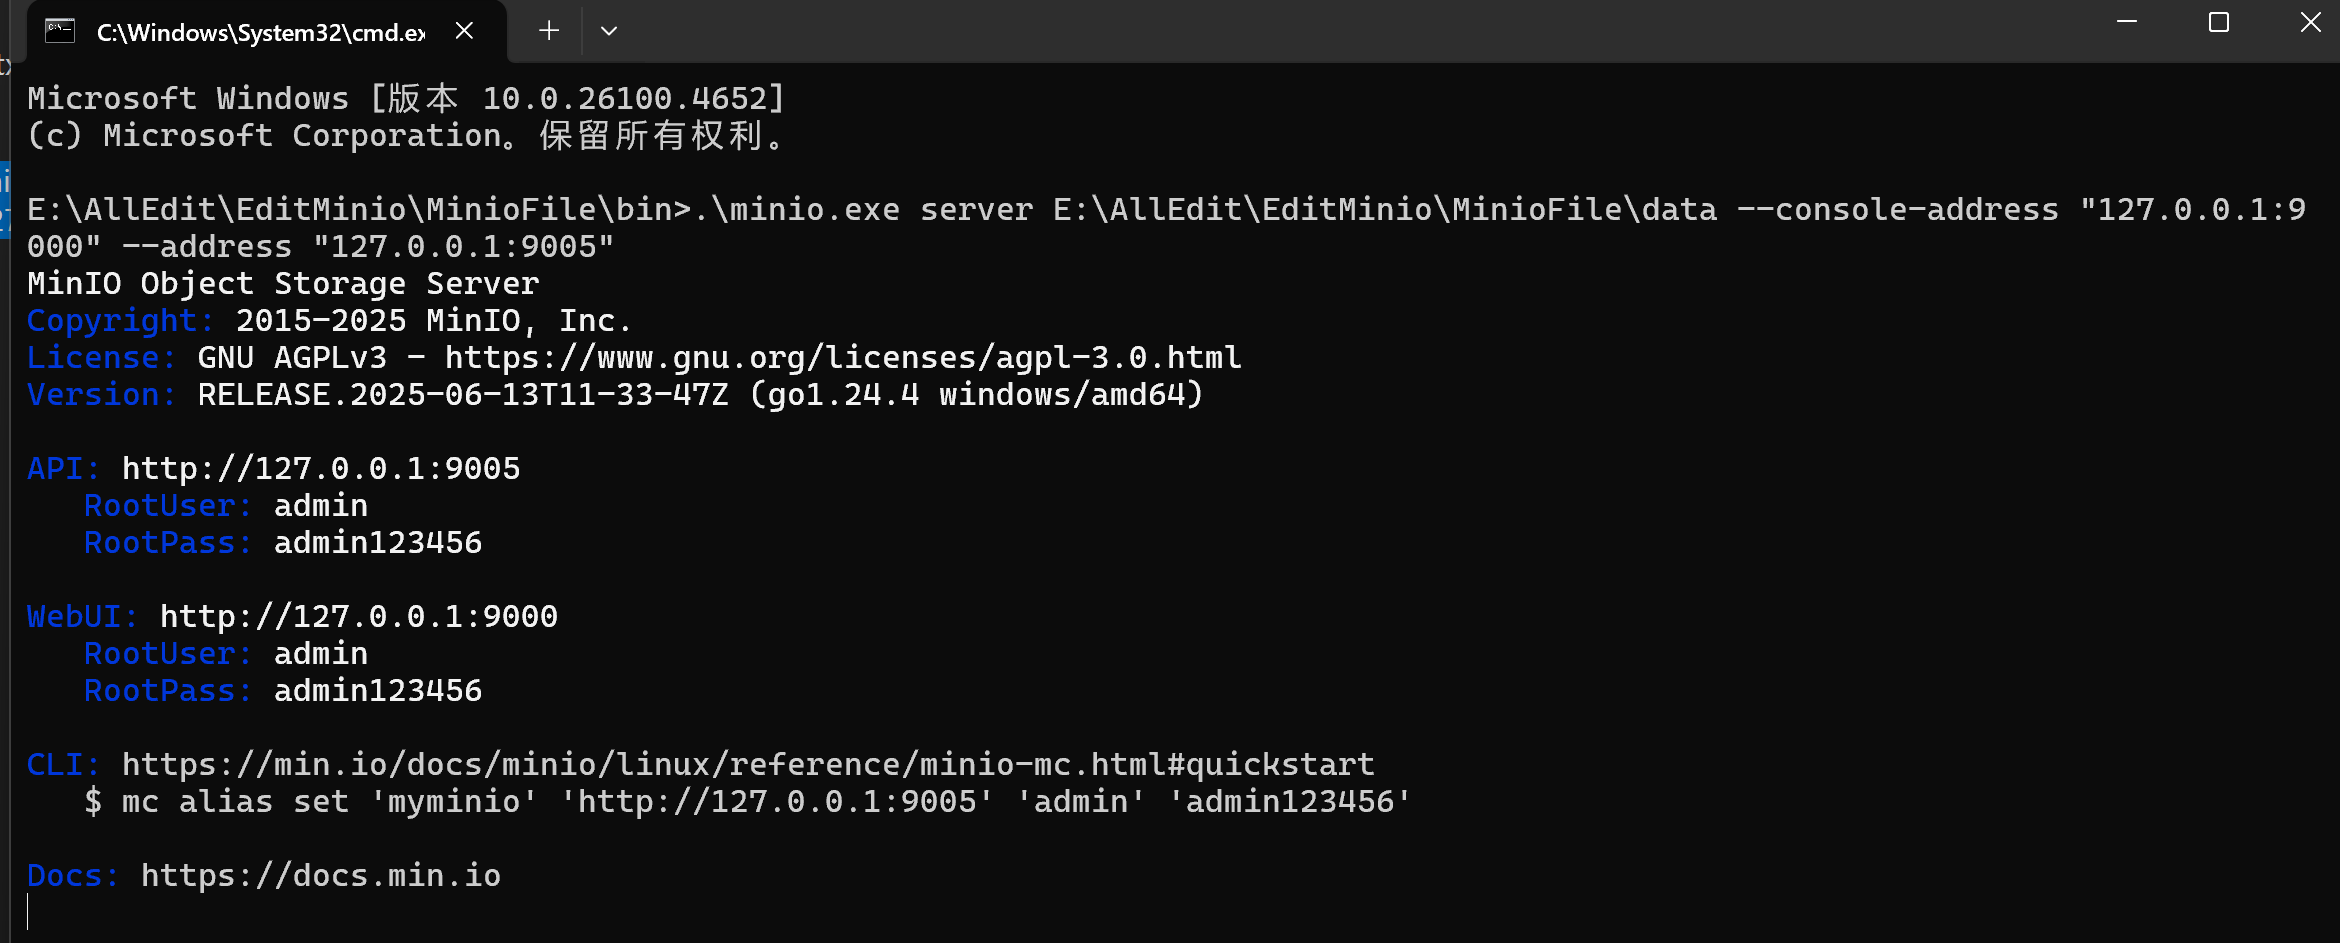
Task: Open a new tab with the plus icon
Action: click(x=548, y=31)
